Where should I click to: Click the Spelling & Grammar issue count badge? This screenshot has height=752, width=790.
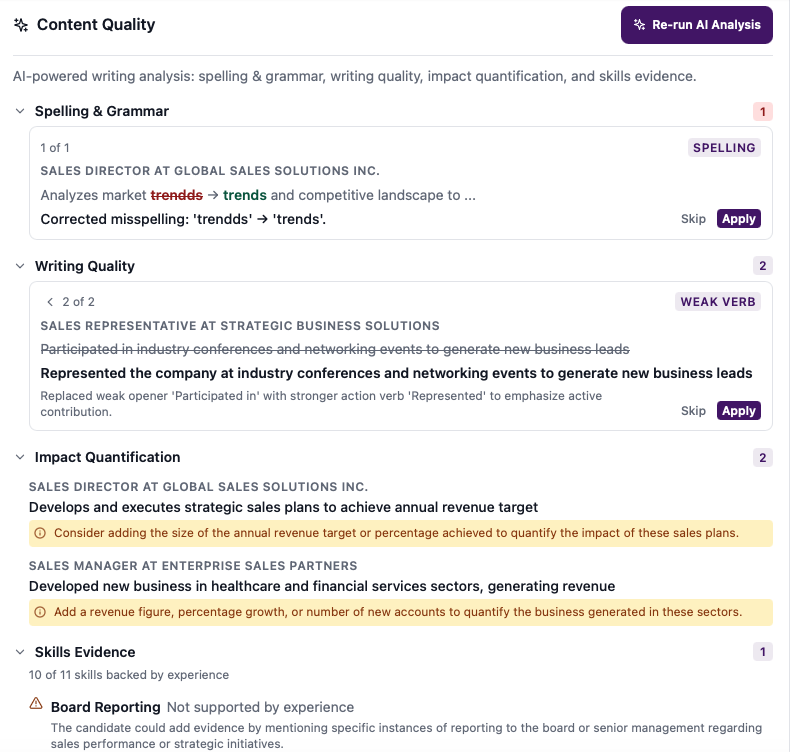point(763,112)
